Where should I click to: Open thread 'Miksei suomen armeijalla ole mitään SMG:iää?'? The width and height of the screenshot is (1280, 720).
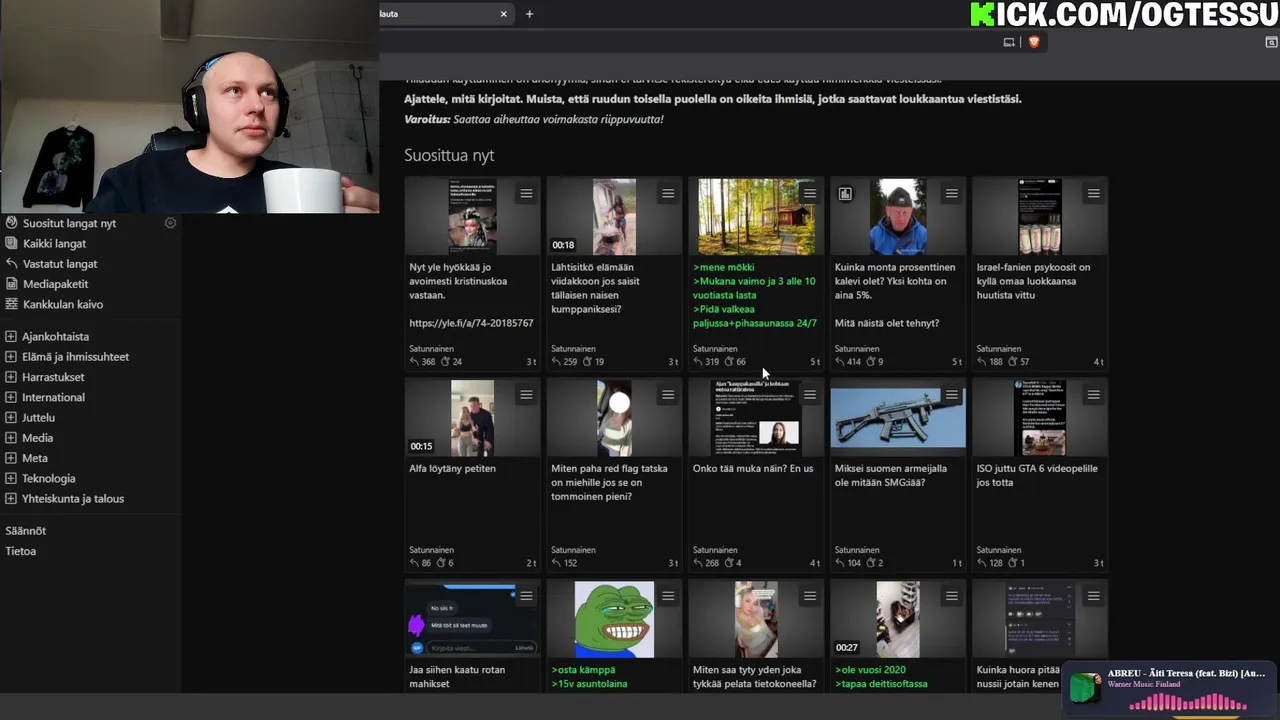891,475
